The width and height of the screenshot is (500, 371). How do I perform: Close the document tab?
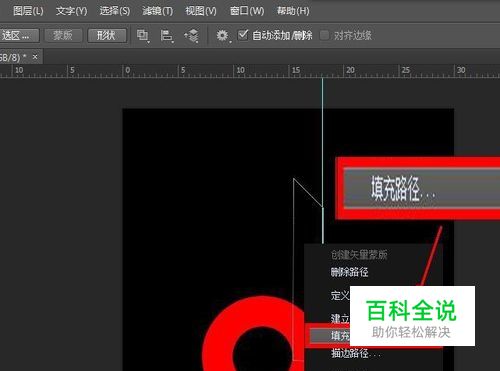35,57
